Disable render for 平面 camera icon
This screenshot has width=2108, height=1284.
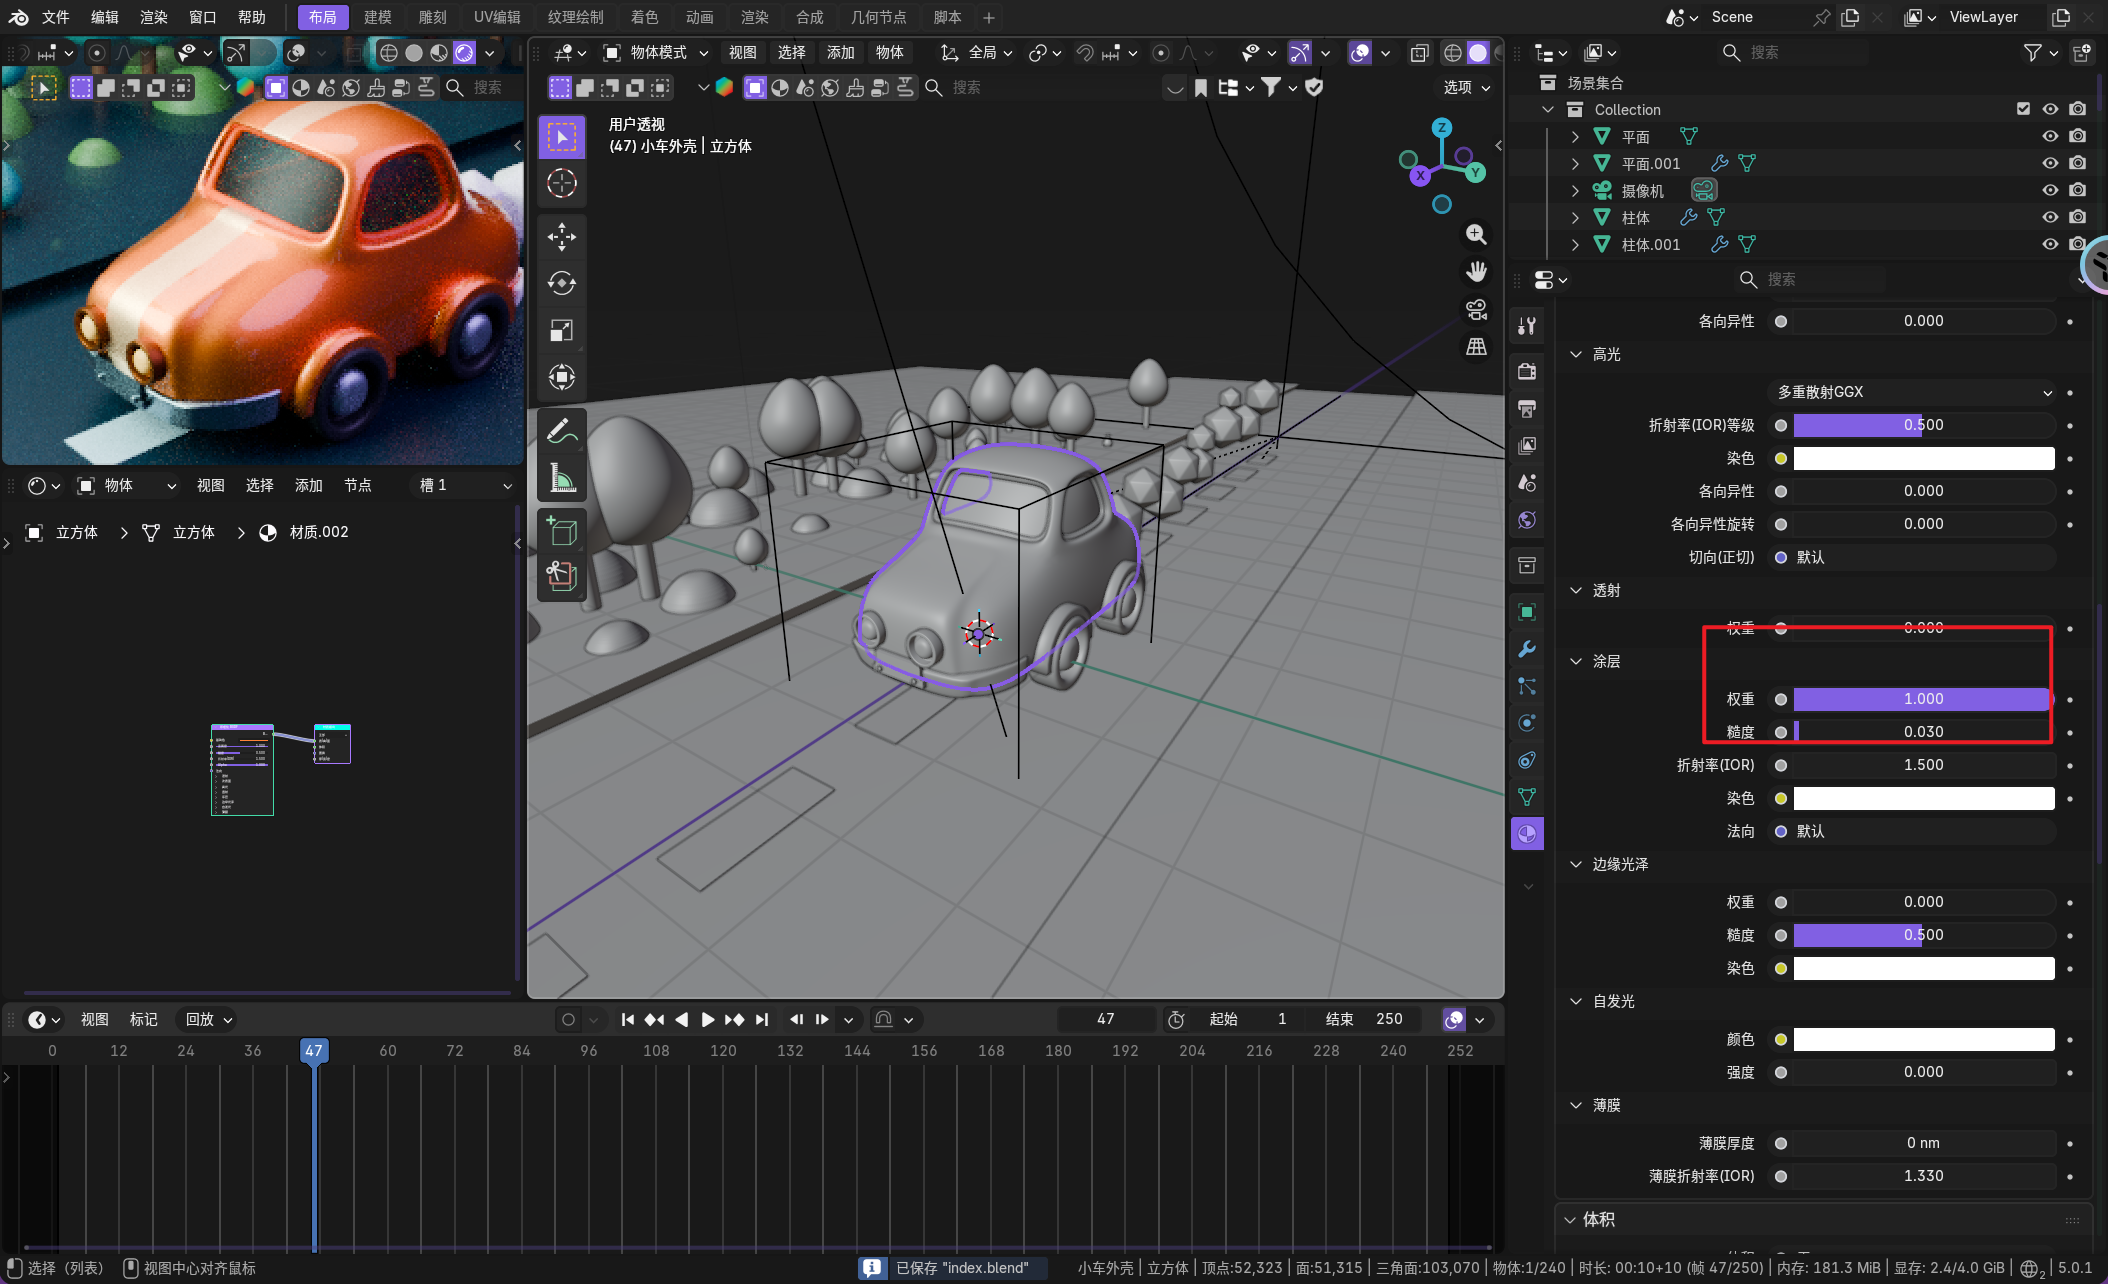point(2078,136)
